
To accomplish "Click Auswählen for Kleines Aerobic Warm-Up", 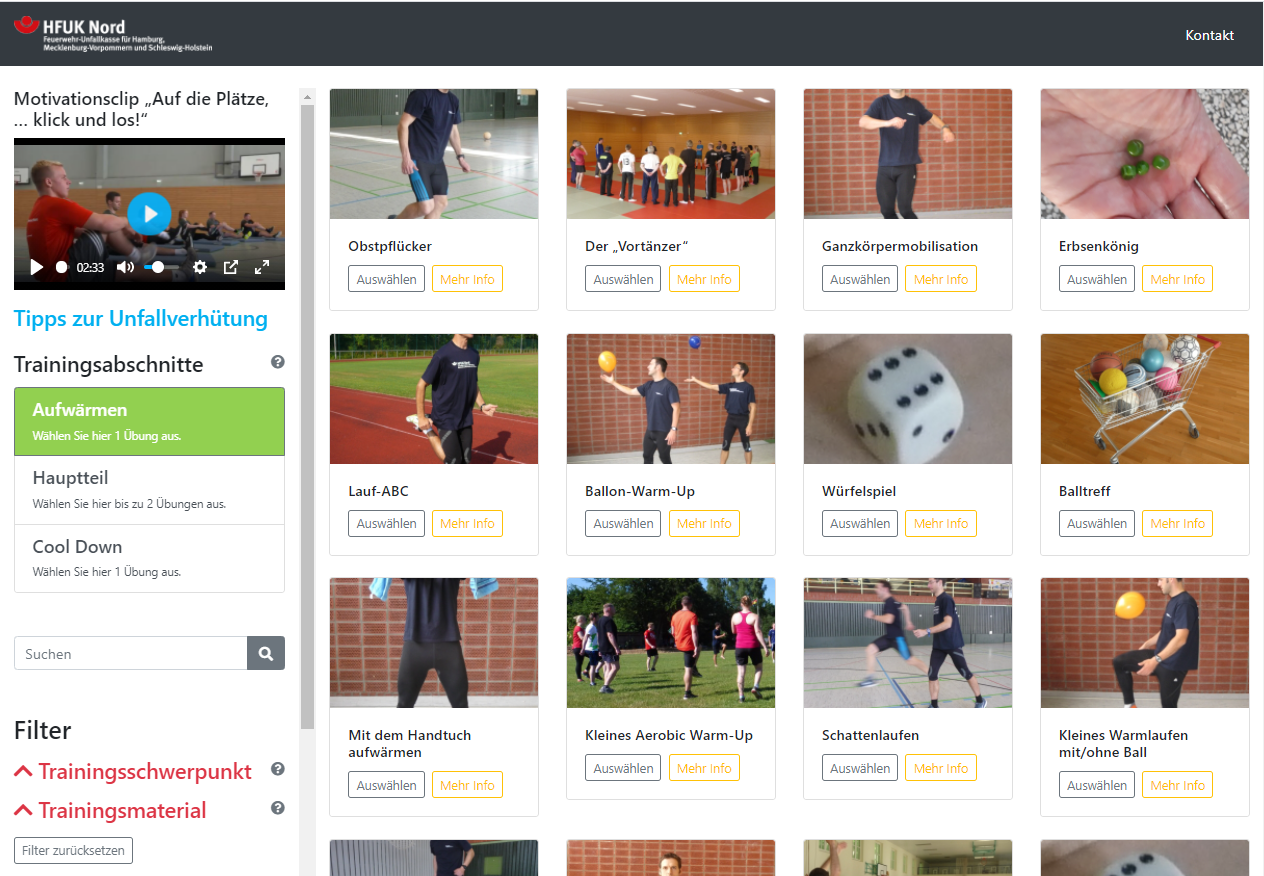I will [624, 768].
